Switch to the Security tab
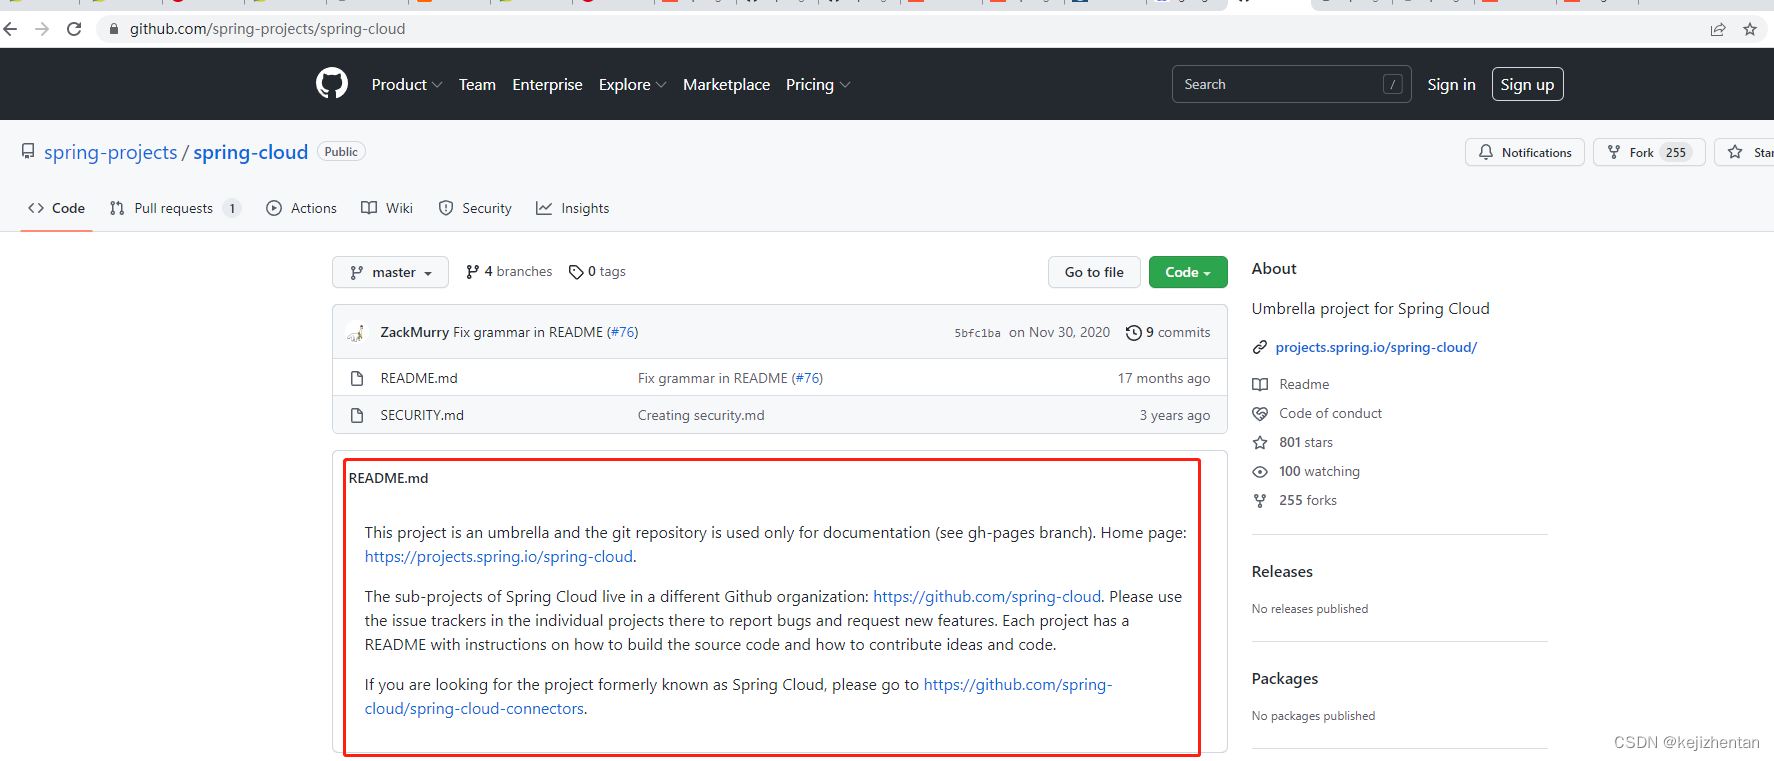The width and height of the screenshot is (1774, 761). [x=475, y=208]
